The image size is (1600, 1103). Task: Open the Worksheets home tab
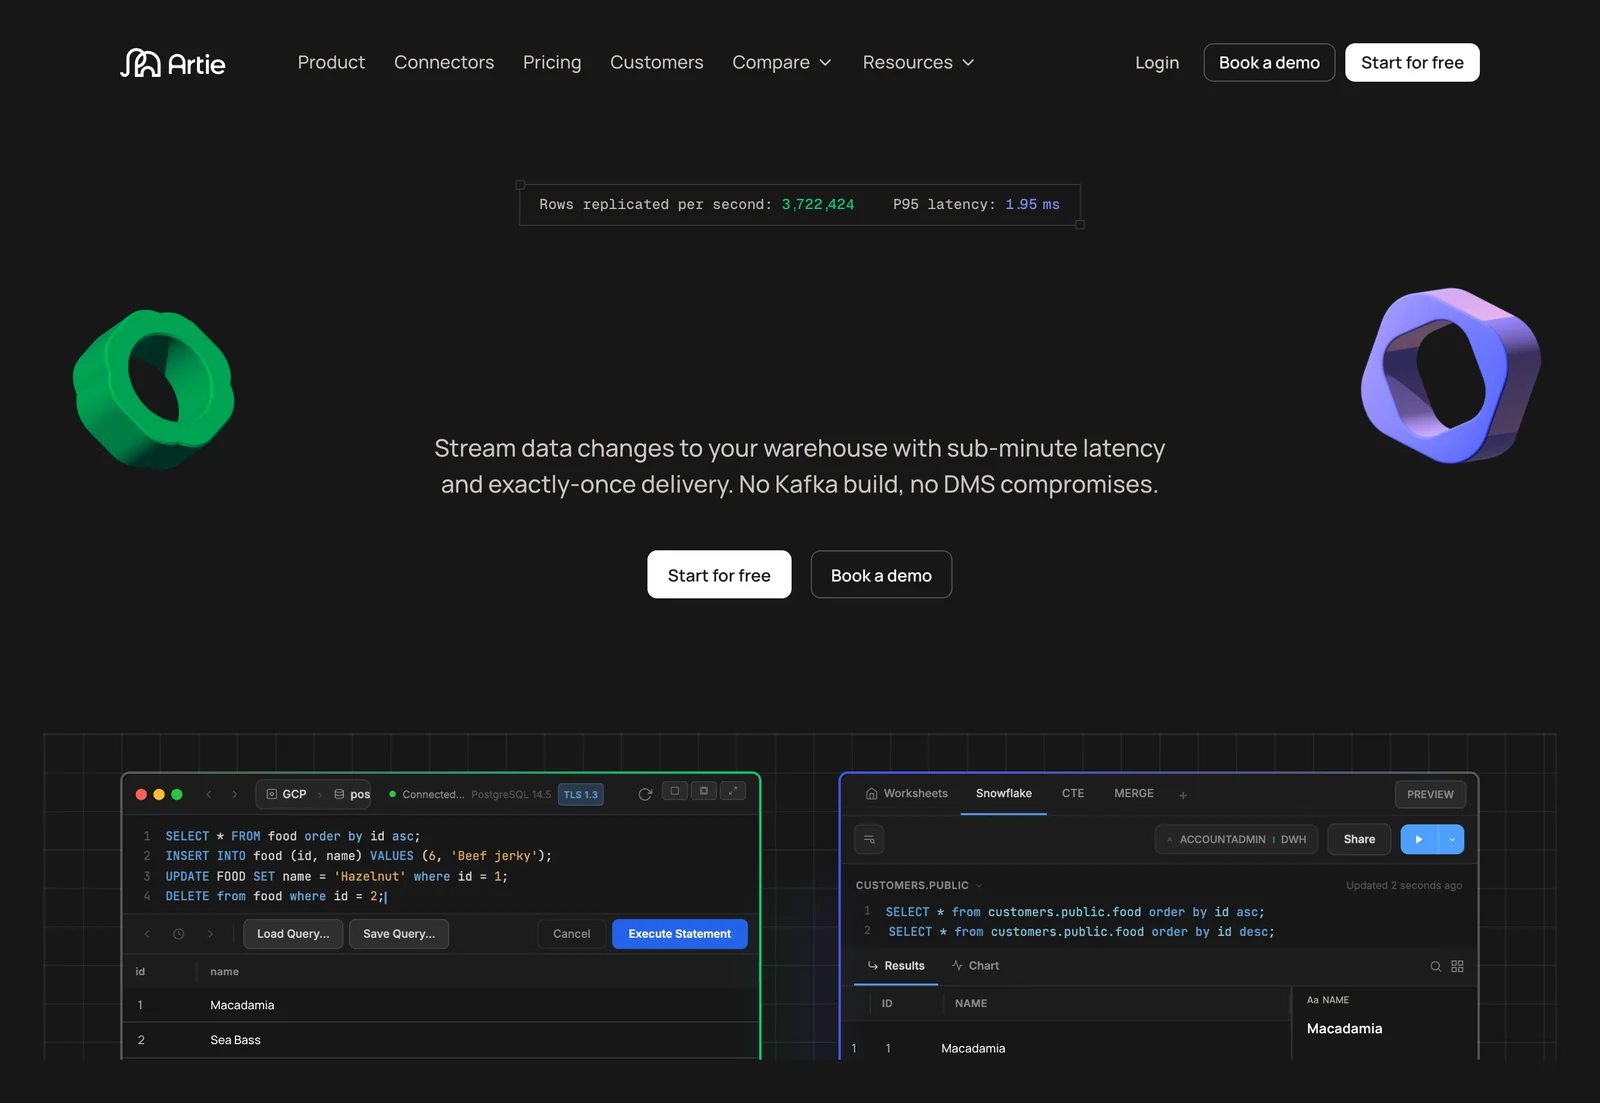[x=906, y=793]
